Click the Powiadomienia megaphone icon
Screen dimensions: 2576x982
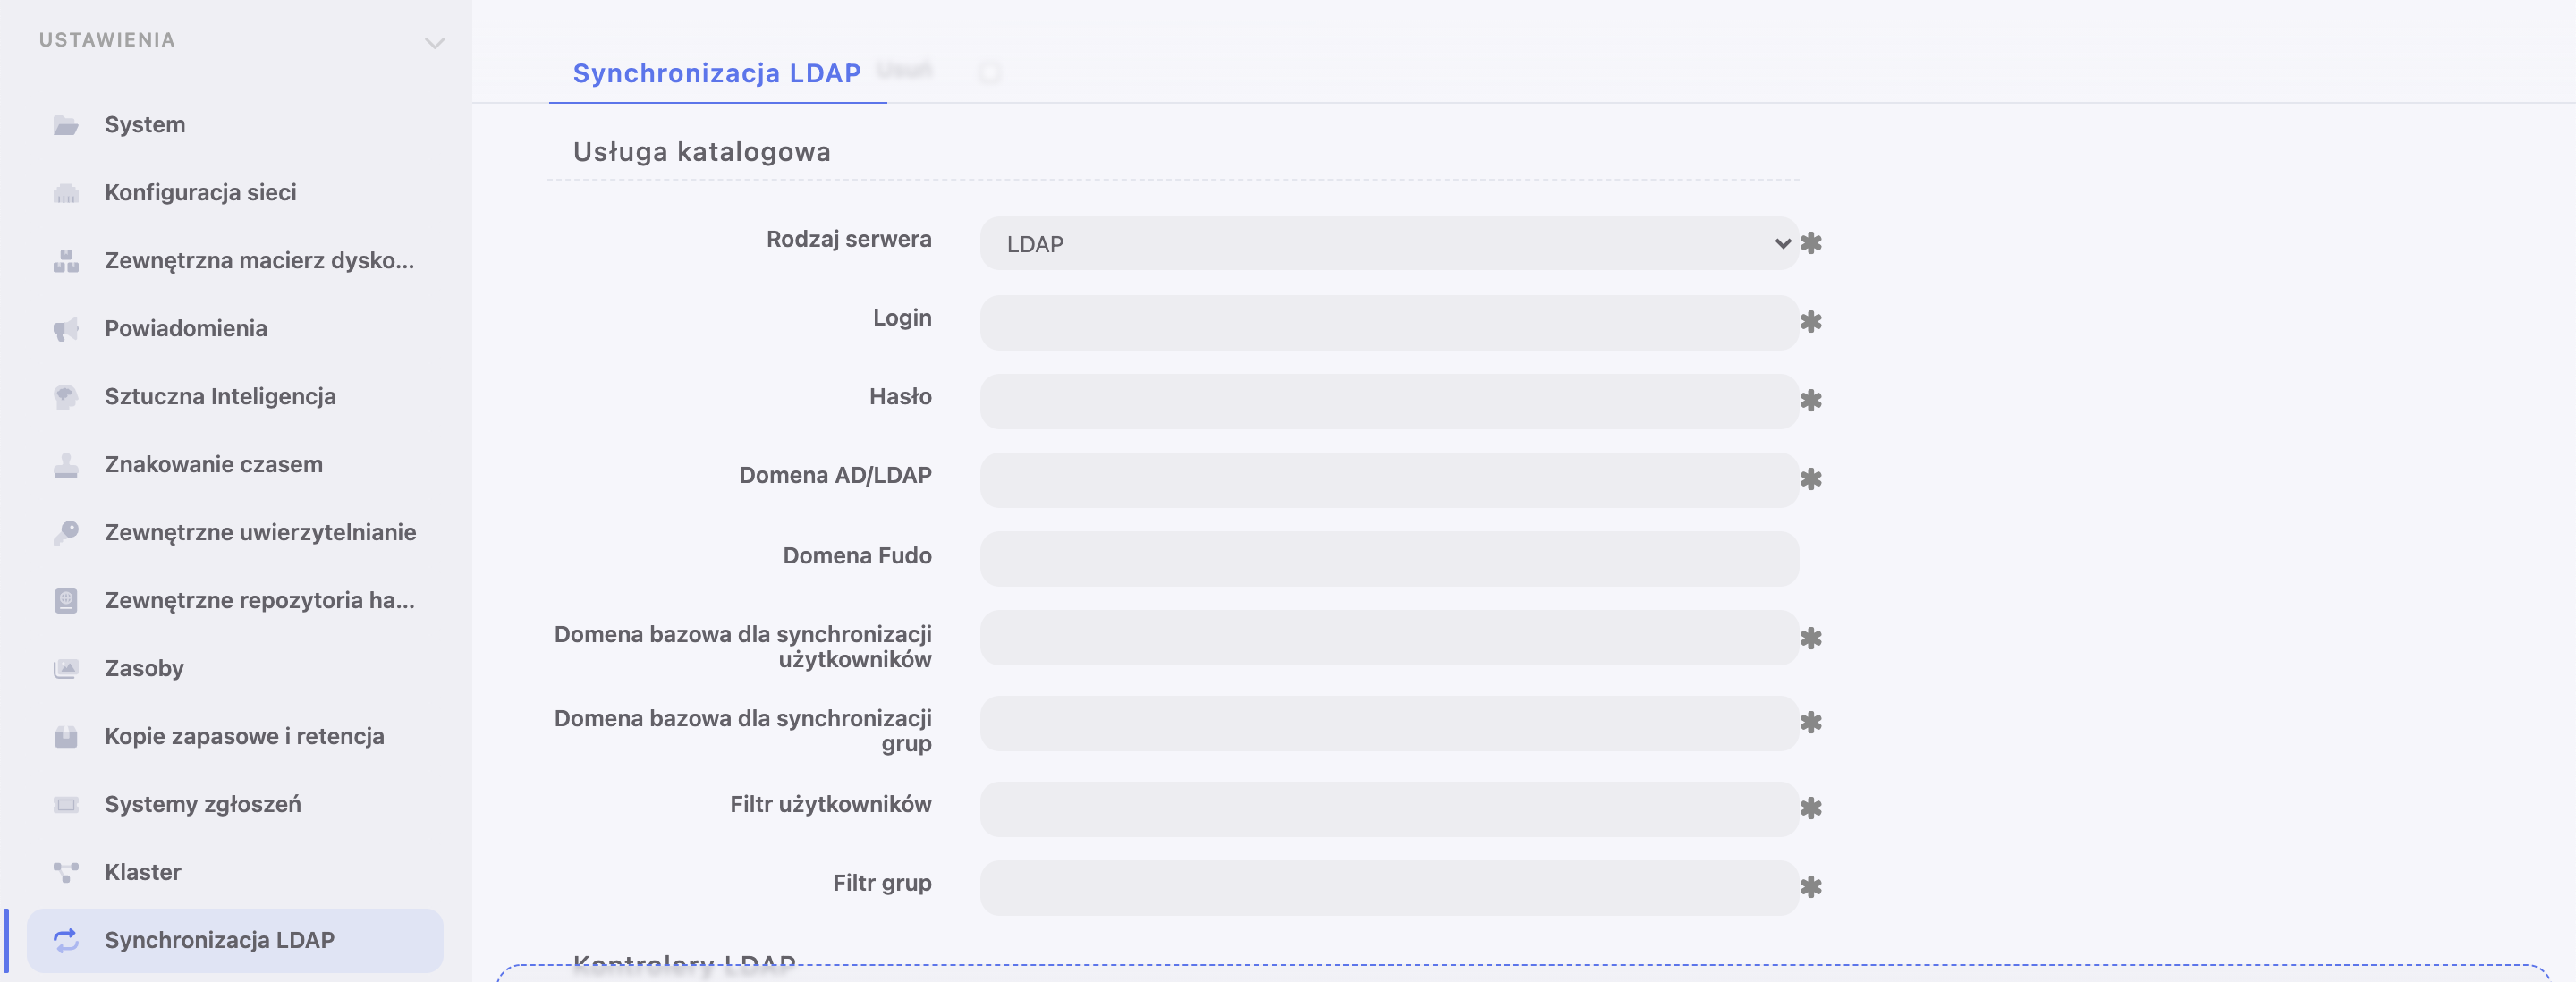(x=66, y=329)
